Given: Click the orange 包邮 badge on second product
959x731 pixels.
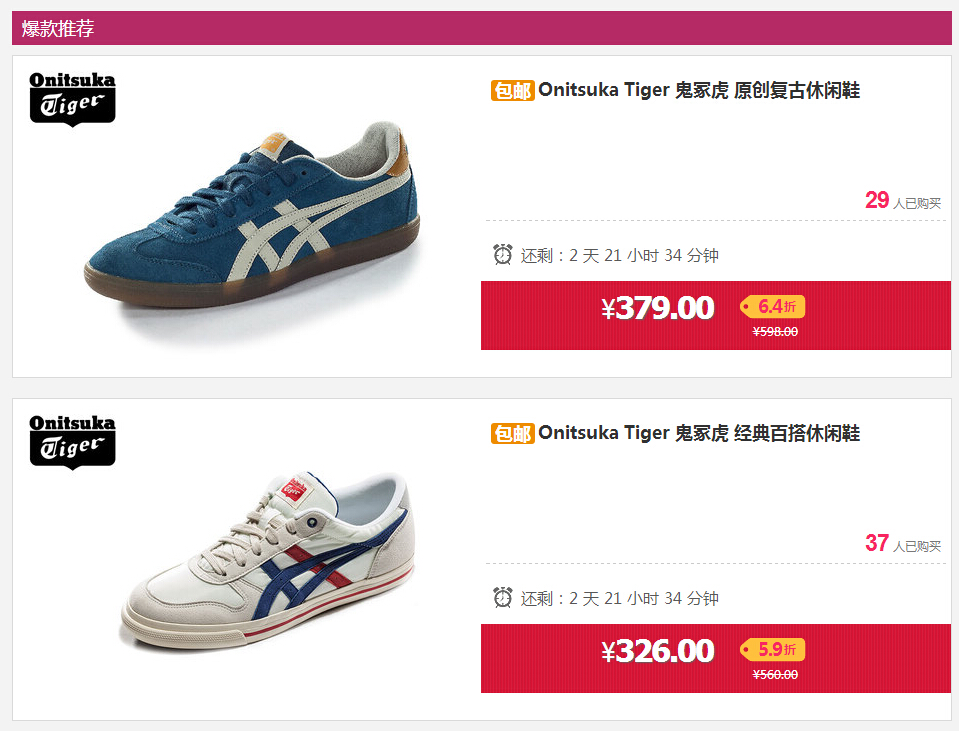Looking at the screenshot, I should pyautogui.click(x=513, y=434).
